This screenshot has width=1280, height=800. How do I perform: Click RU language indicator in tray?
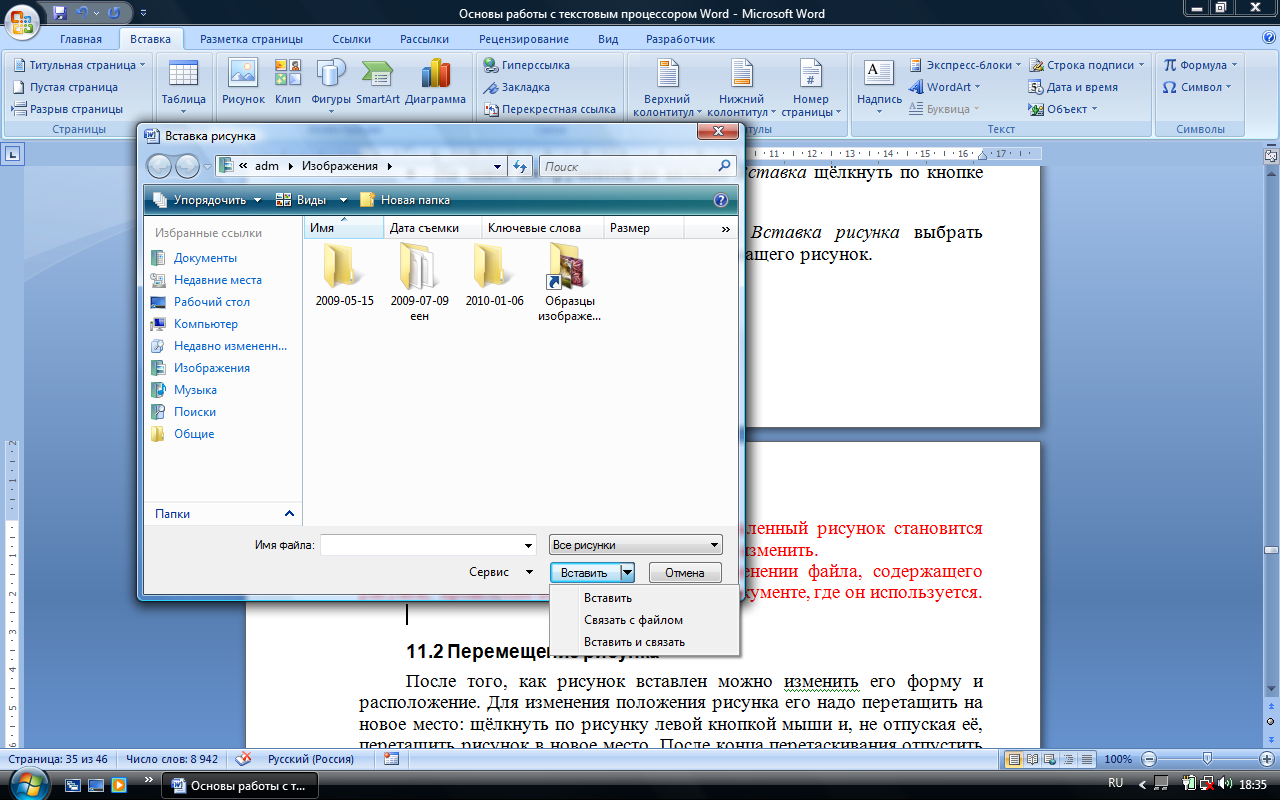coord(1116,783)
